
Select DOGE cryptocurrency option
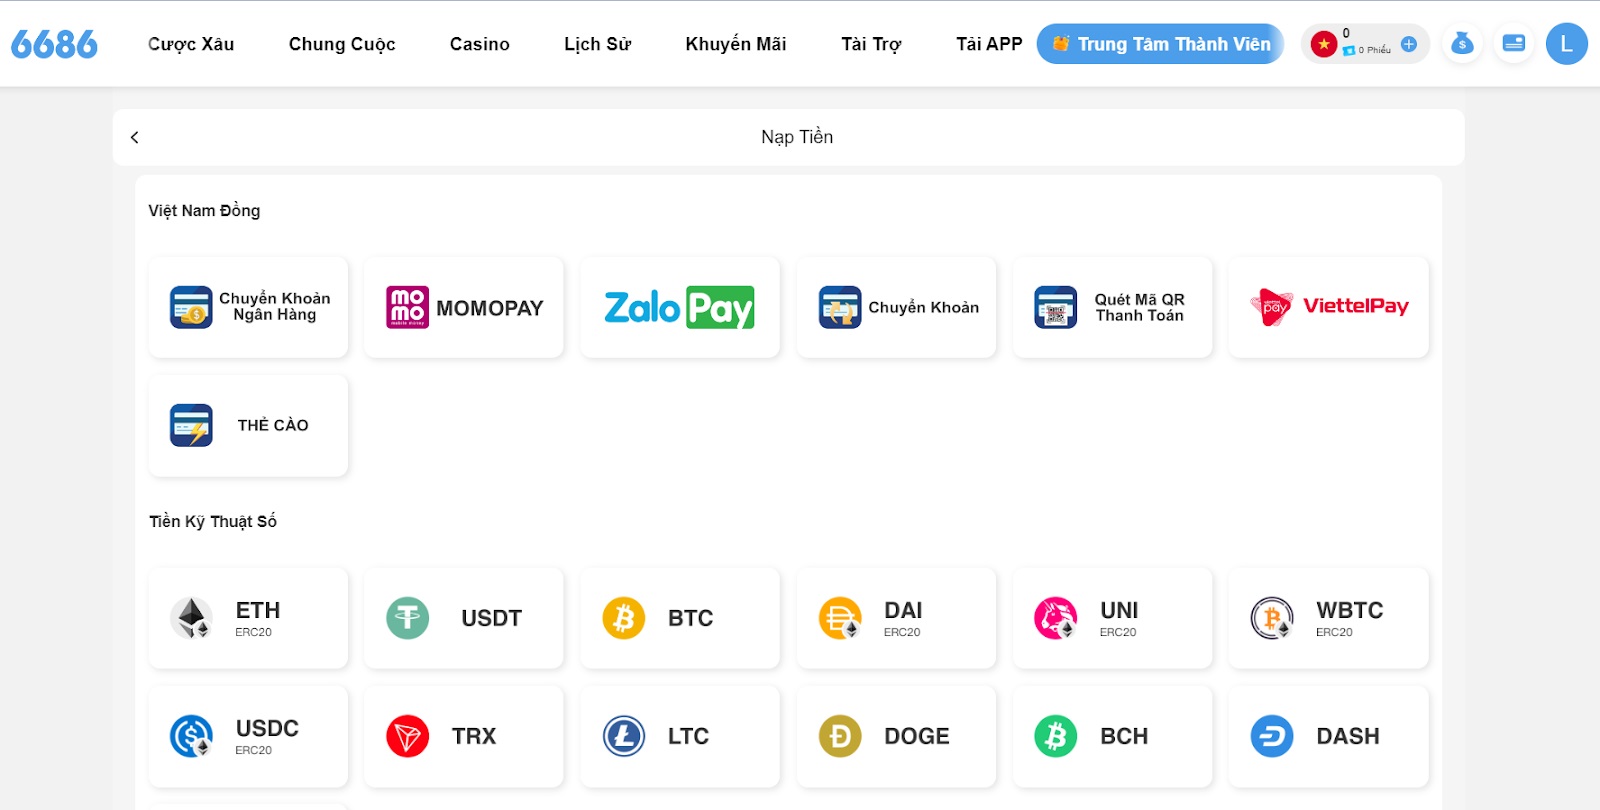pyautogui.click(x=896, y=736)
